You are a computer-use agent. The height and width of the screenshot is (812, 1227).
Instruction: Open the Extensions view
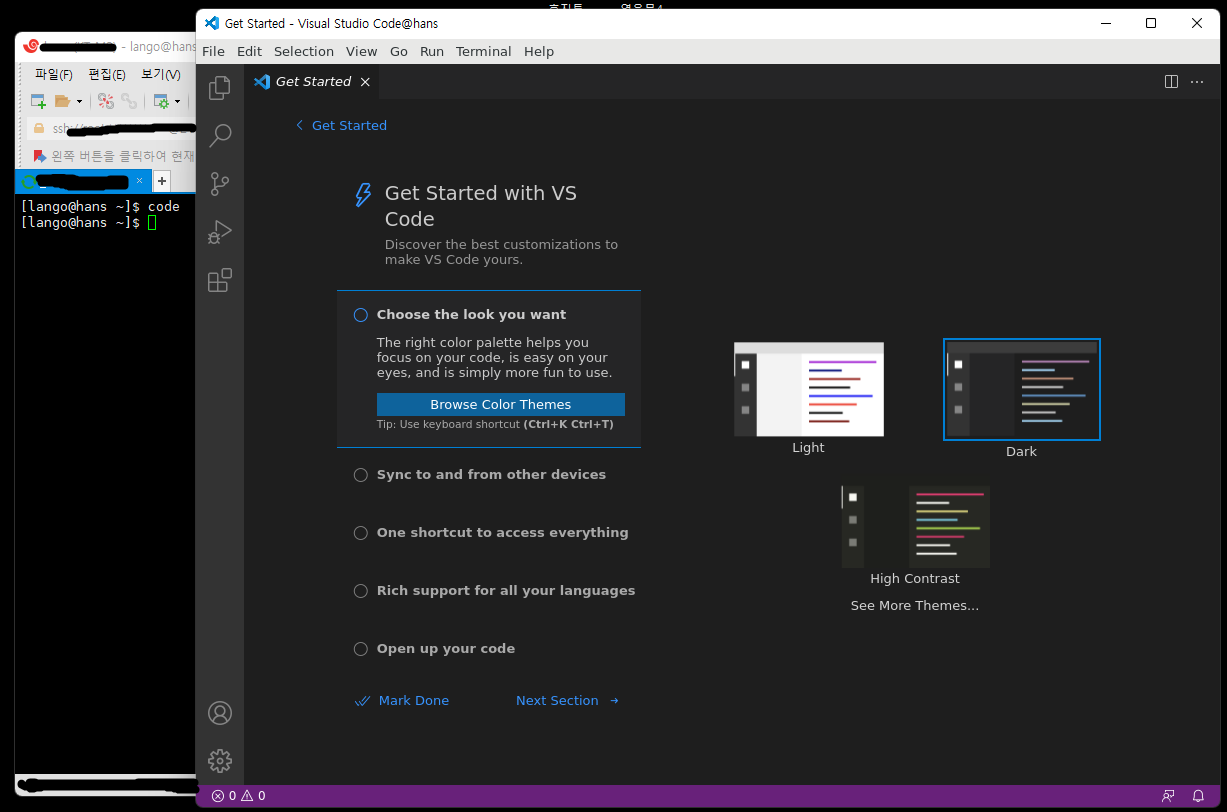220,280
